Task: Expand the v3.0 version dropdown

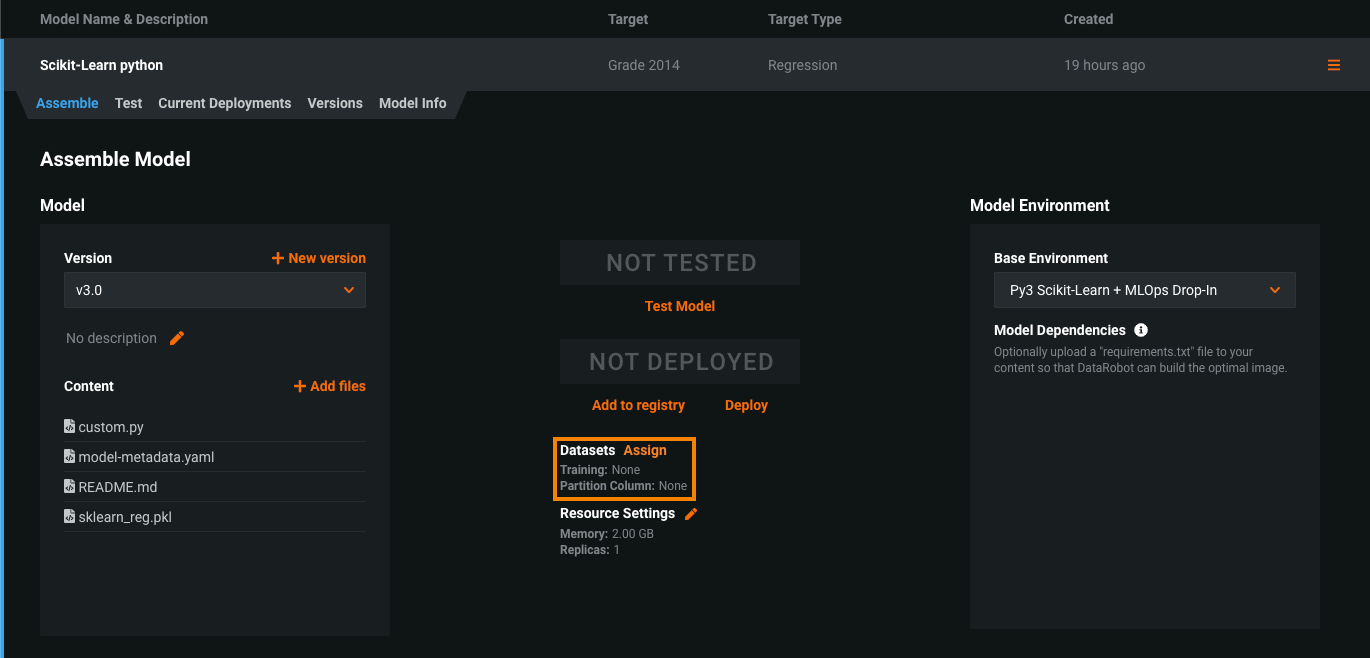Action: 214,290
